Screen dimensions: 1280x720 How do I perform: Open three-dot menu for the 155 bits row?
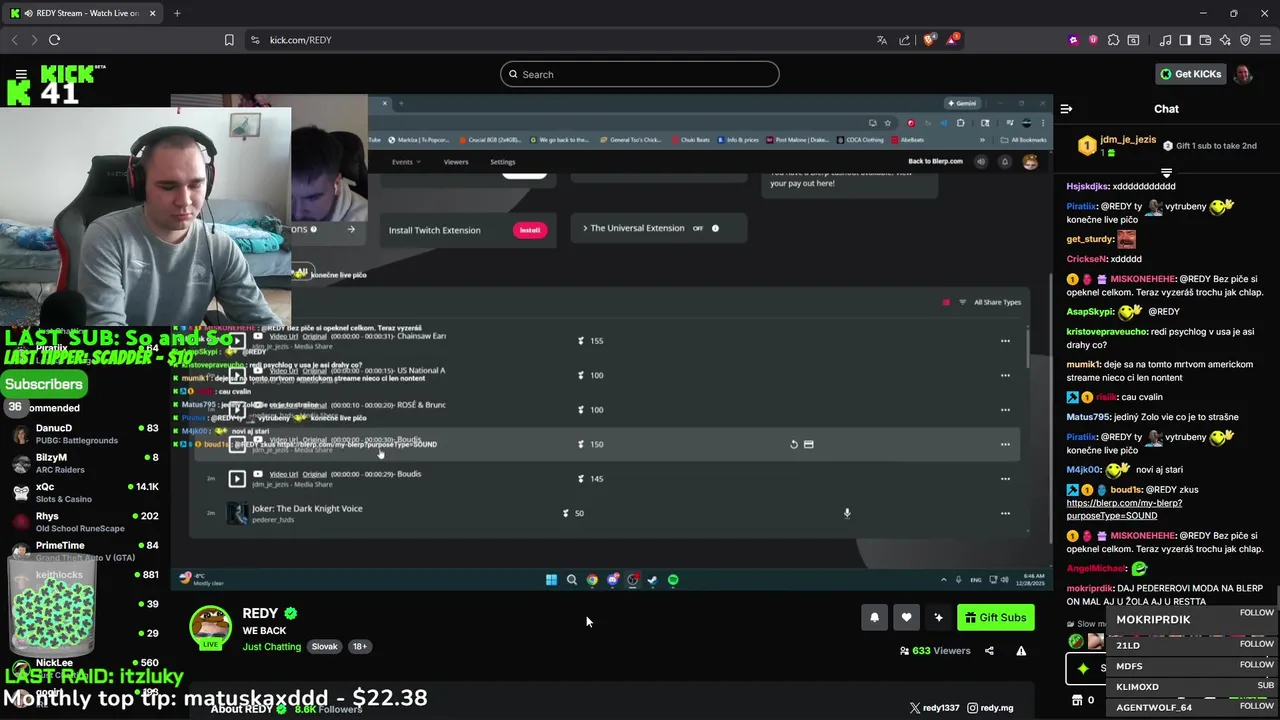[1005, 341]
